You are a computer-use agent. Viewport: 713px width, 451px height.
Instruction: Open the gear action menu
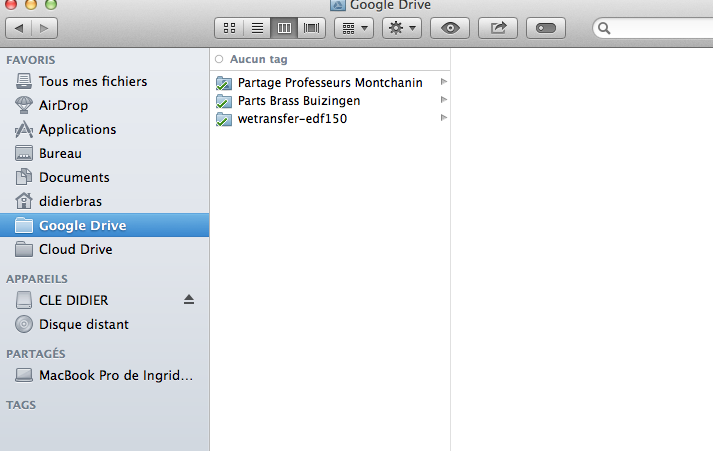click(x=402, y=28)
